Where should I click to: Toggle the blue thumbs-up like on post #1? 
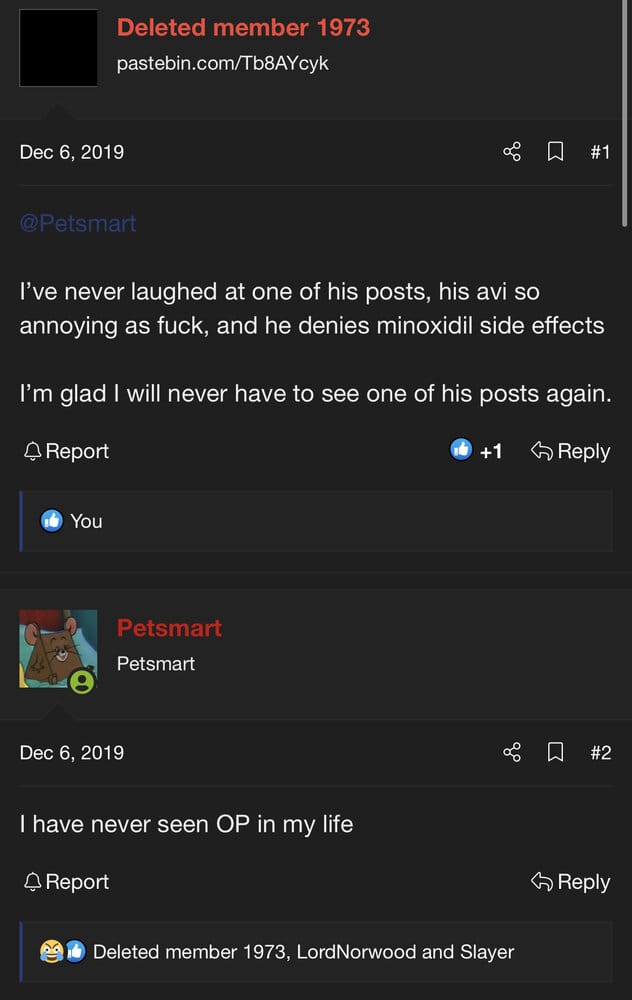[461, 450]
